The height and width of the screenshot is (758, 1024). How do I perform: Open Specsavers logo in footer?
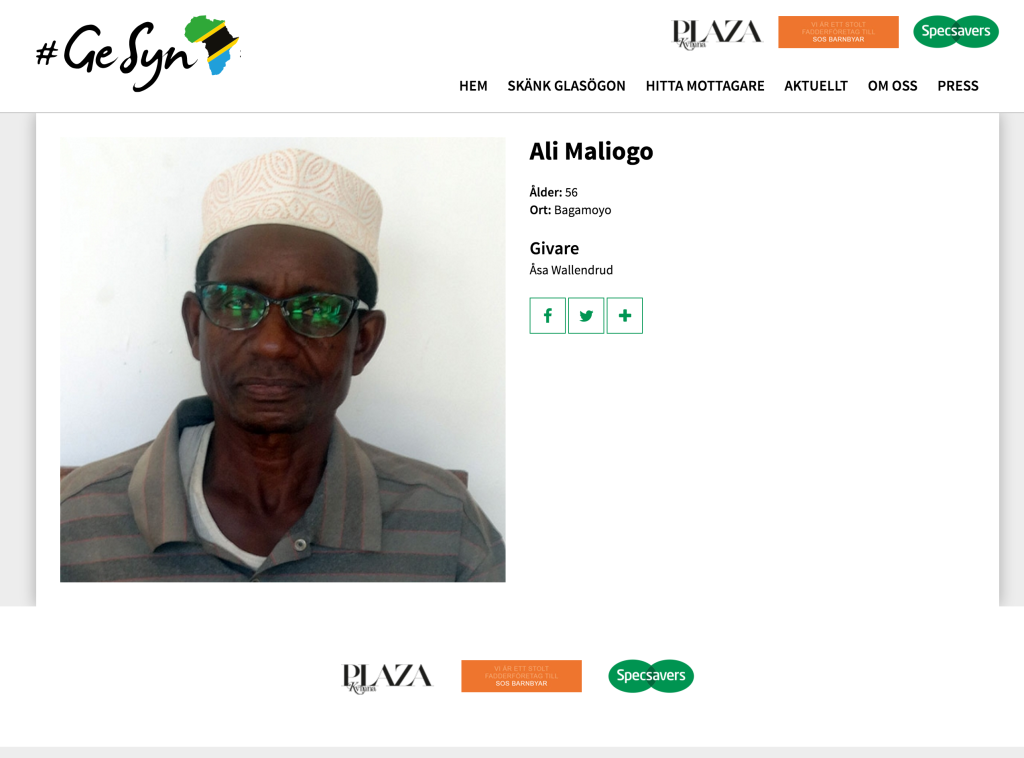tap(651, 676)
